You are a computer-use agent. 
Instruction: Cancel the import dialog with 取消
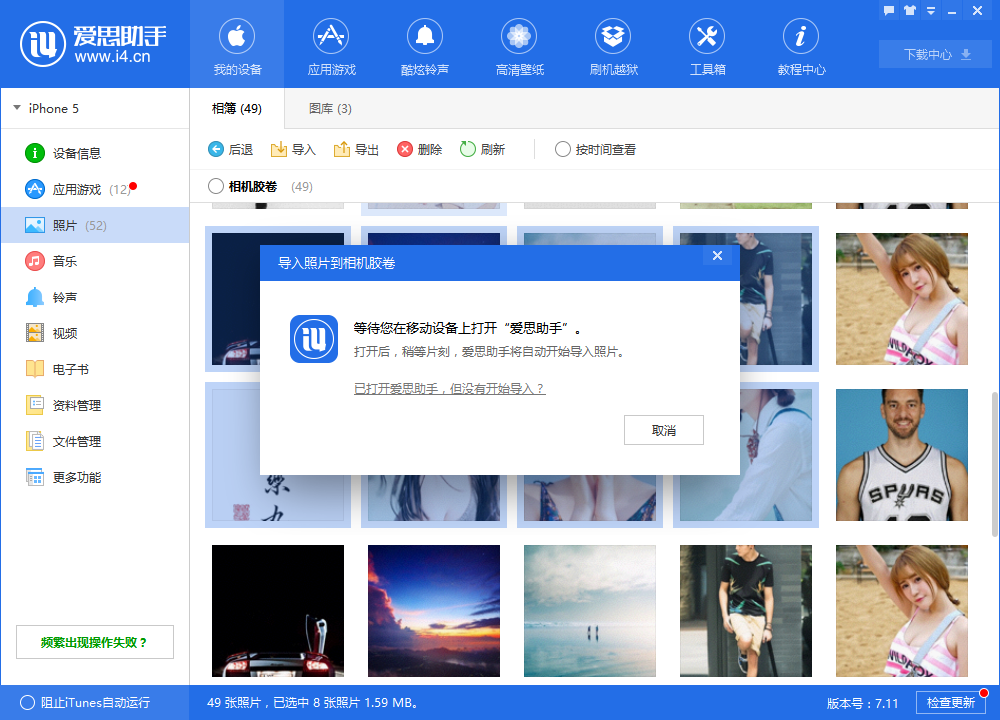663,430
